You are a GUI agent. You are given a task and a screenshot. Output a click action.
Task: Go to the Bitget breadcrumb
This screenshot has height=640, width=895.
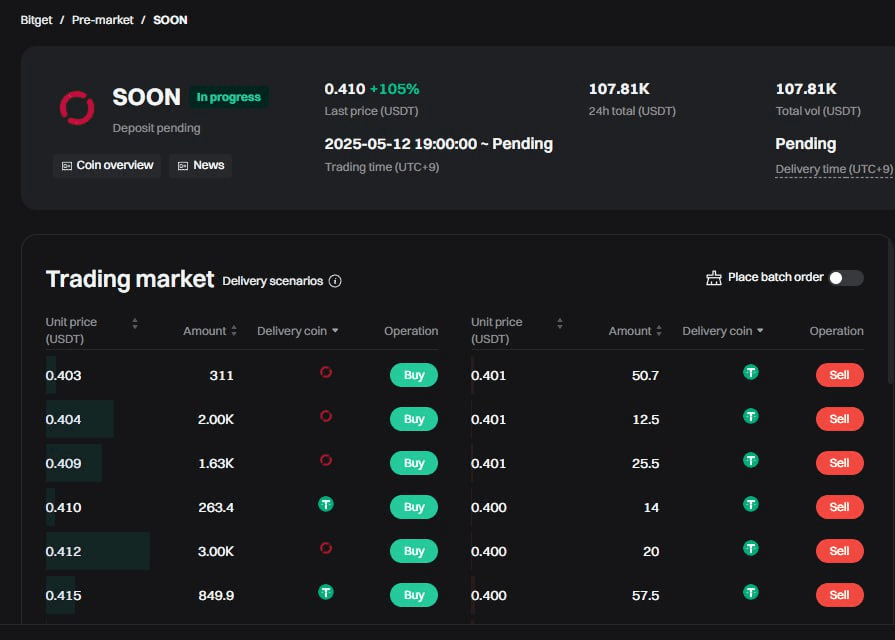(36, 20)
